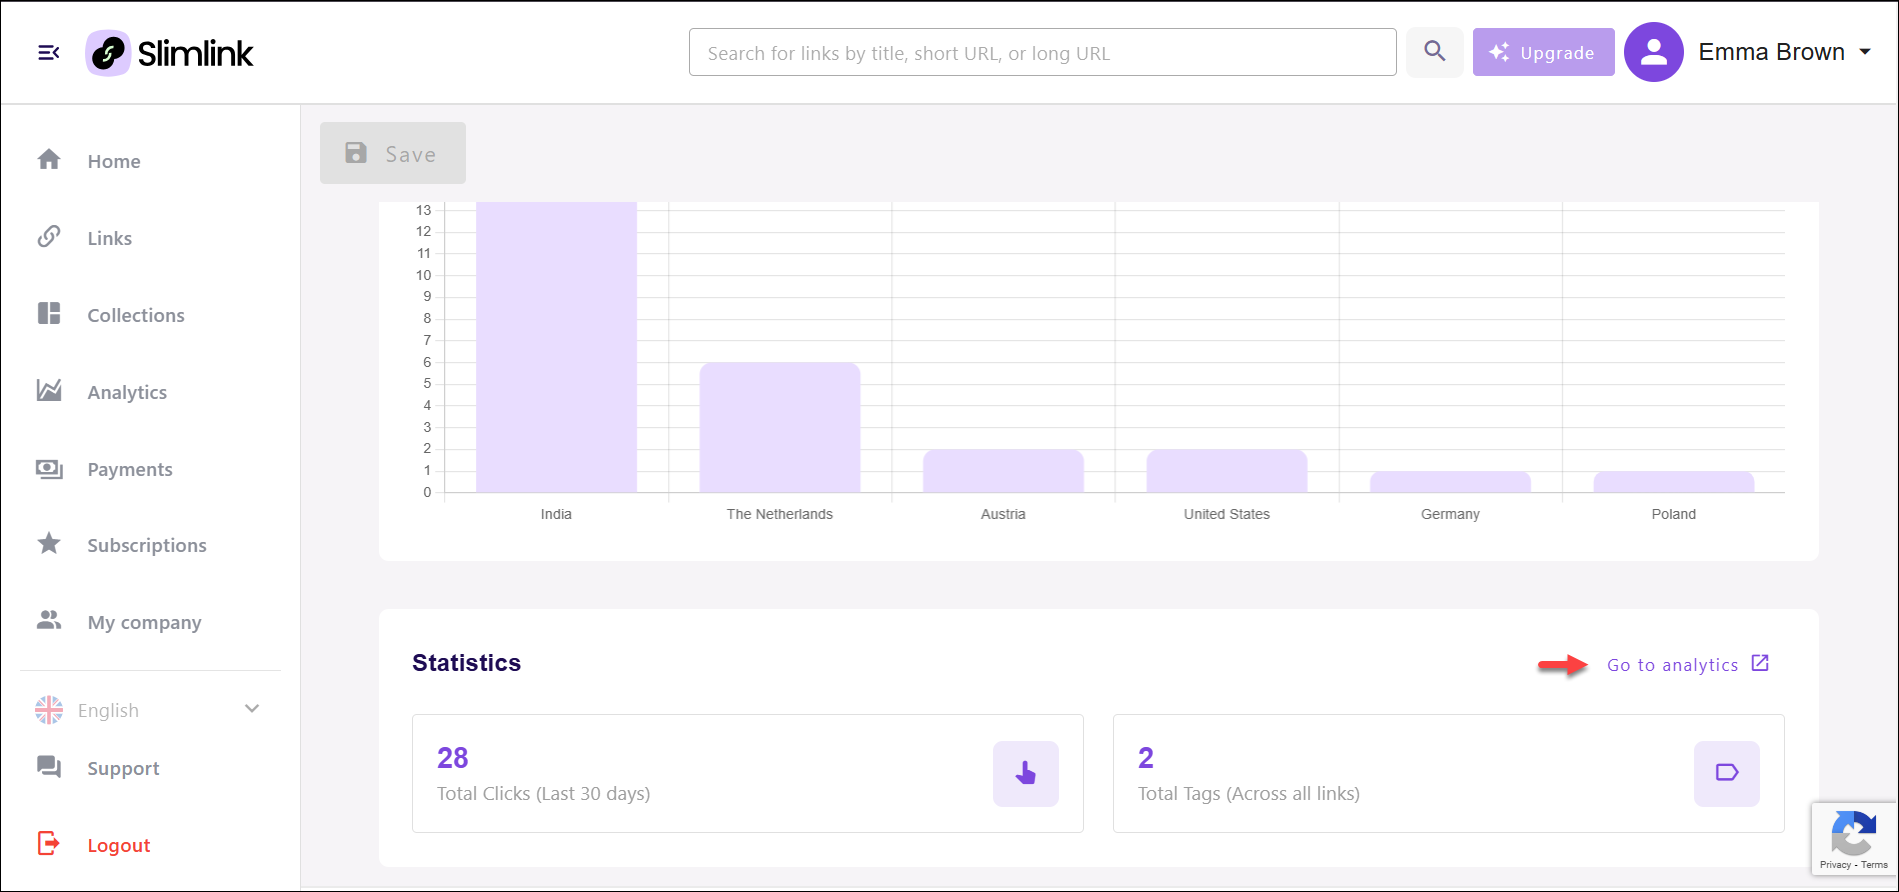Click the Total Tags (Across all links) label
Image resolution: width=1899 pixels, height=892 pixels.
1249,794
